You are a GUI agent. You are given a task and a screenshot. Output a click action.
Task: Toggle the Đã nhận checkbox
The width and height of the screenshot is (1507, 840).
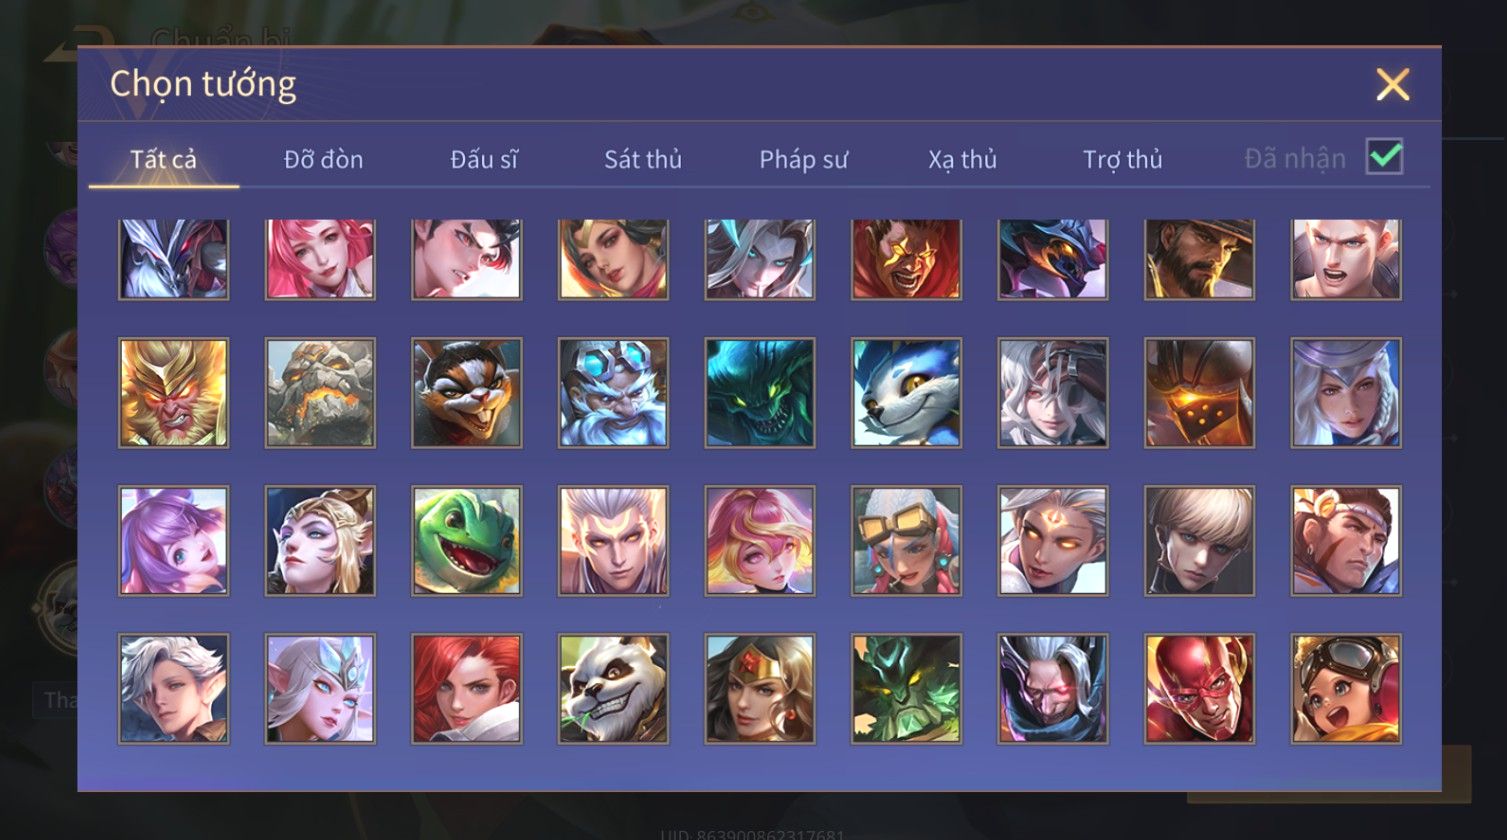click(1385, 156)
